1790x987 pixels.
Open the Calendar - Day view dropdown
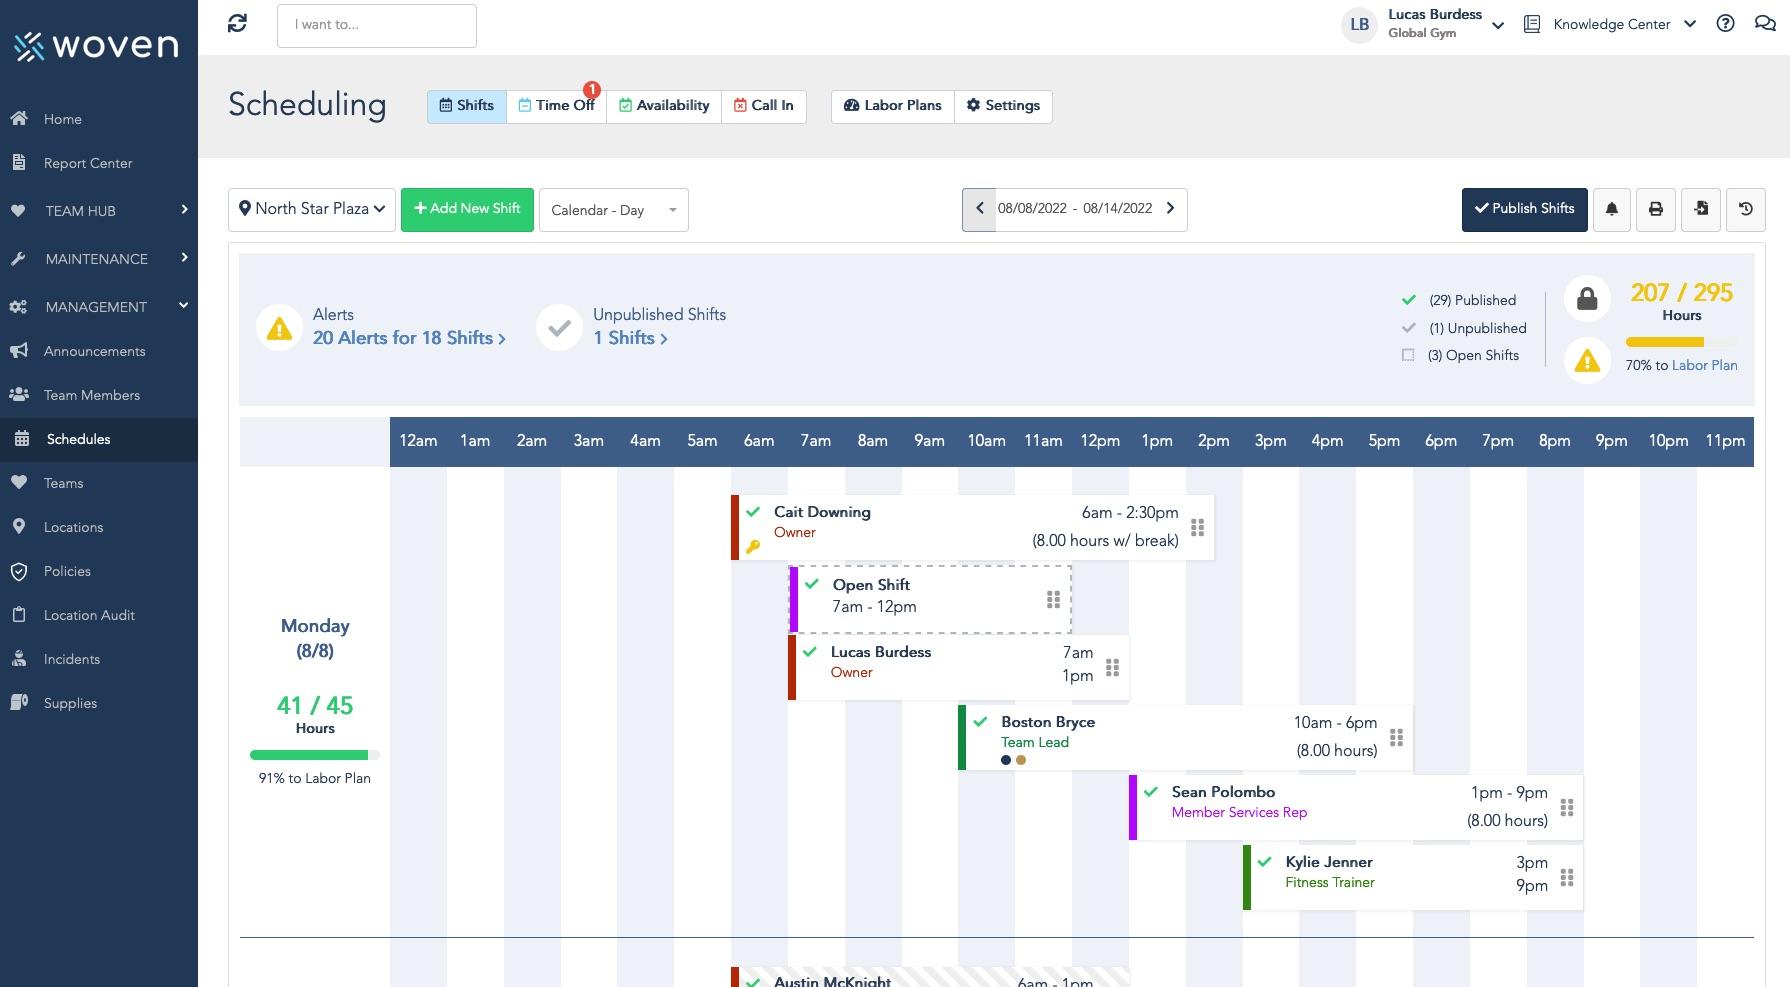[x=614, y=210]
